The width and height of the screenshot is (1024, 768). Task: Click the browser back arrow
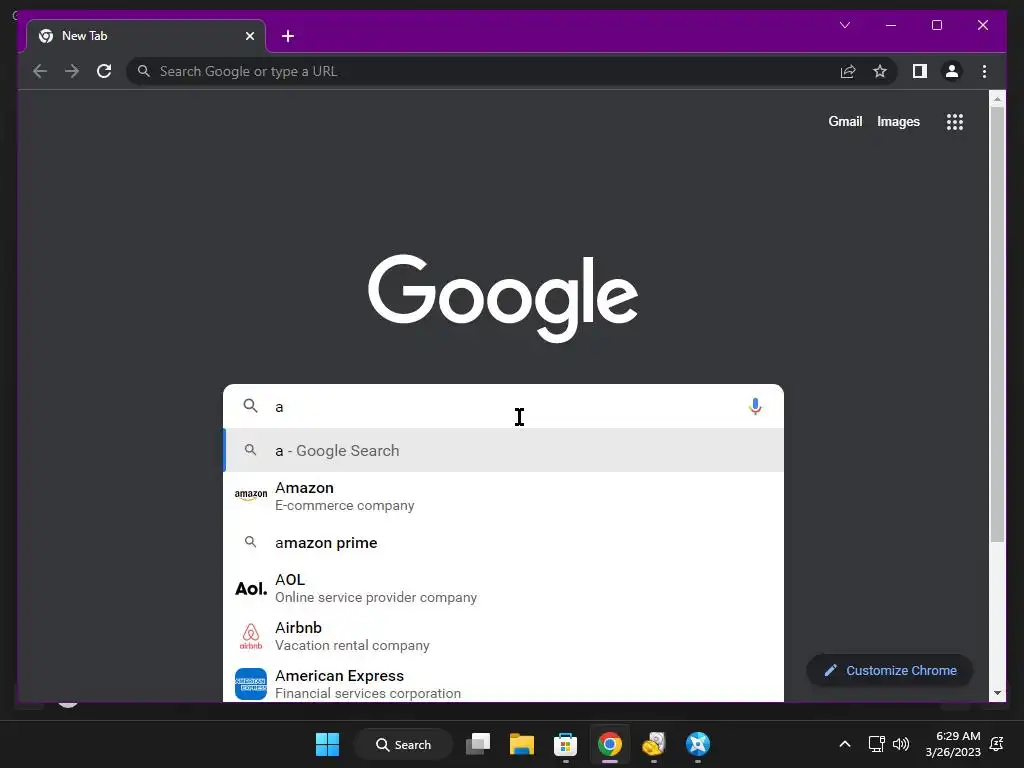coord(40,71)
